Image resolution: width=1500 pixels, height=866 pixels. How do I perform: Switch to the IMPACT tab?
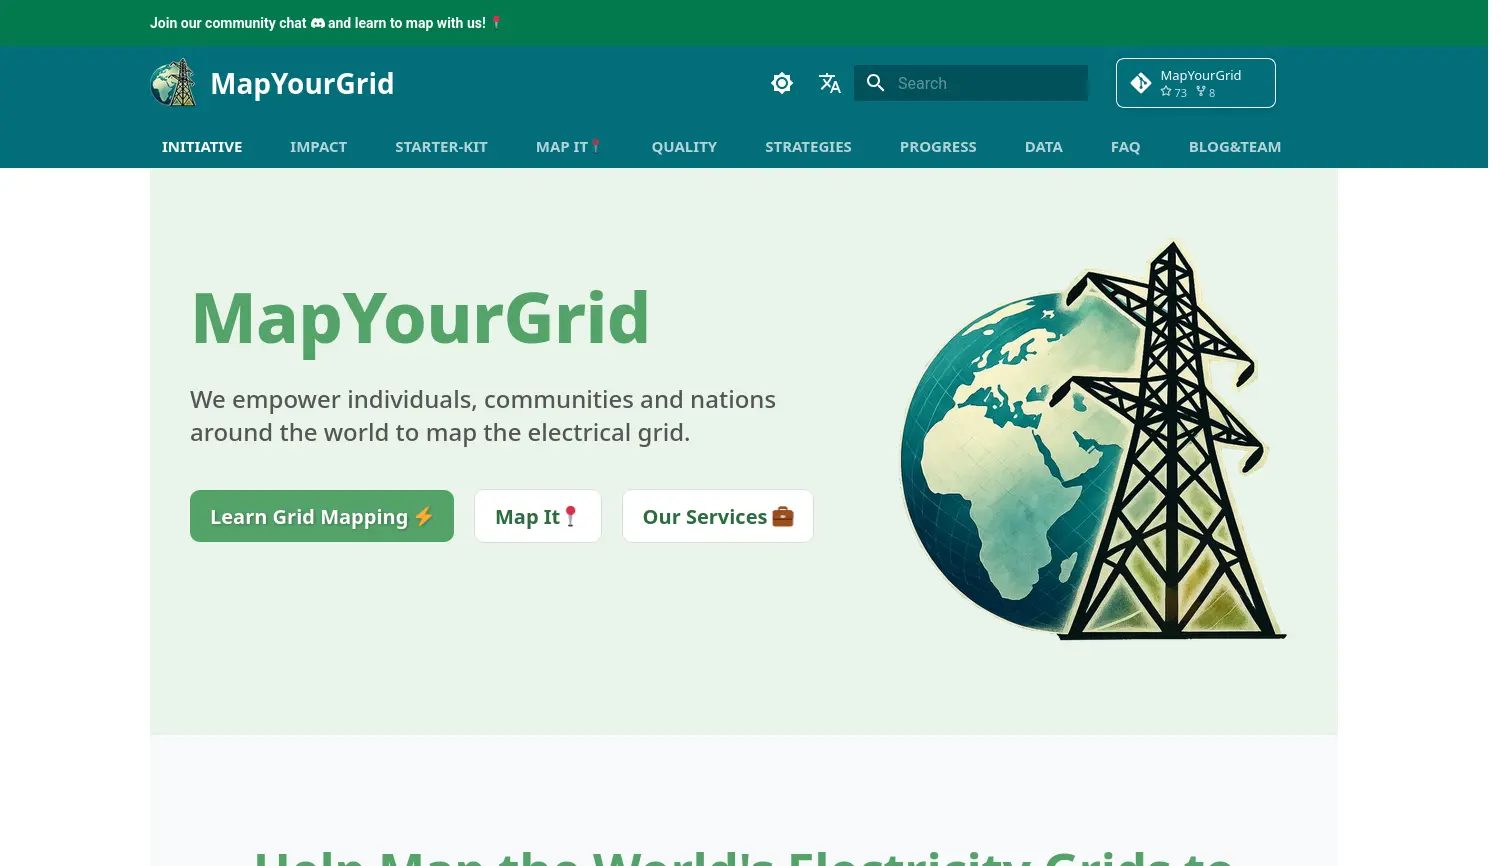pos(318,147)
